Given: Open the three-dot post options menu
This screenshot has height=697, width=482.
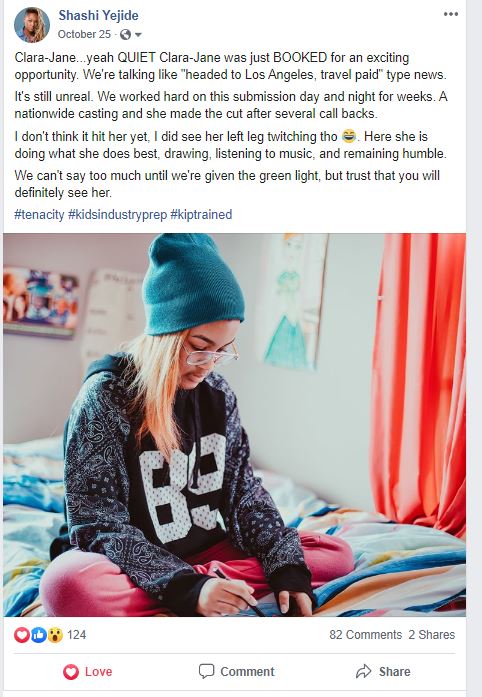Looking at the screenshot, I should pyautogui.click(x=450, y=14).
